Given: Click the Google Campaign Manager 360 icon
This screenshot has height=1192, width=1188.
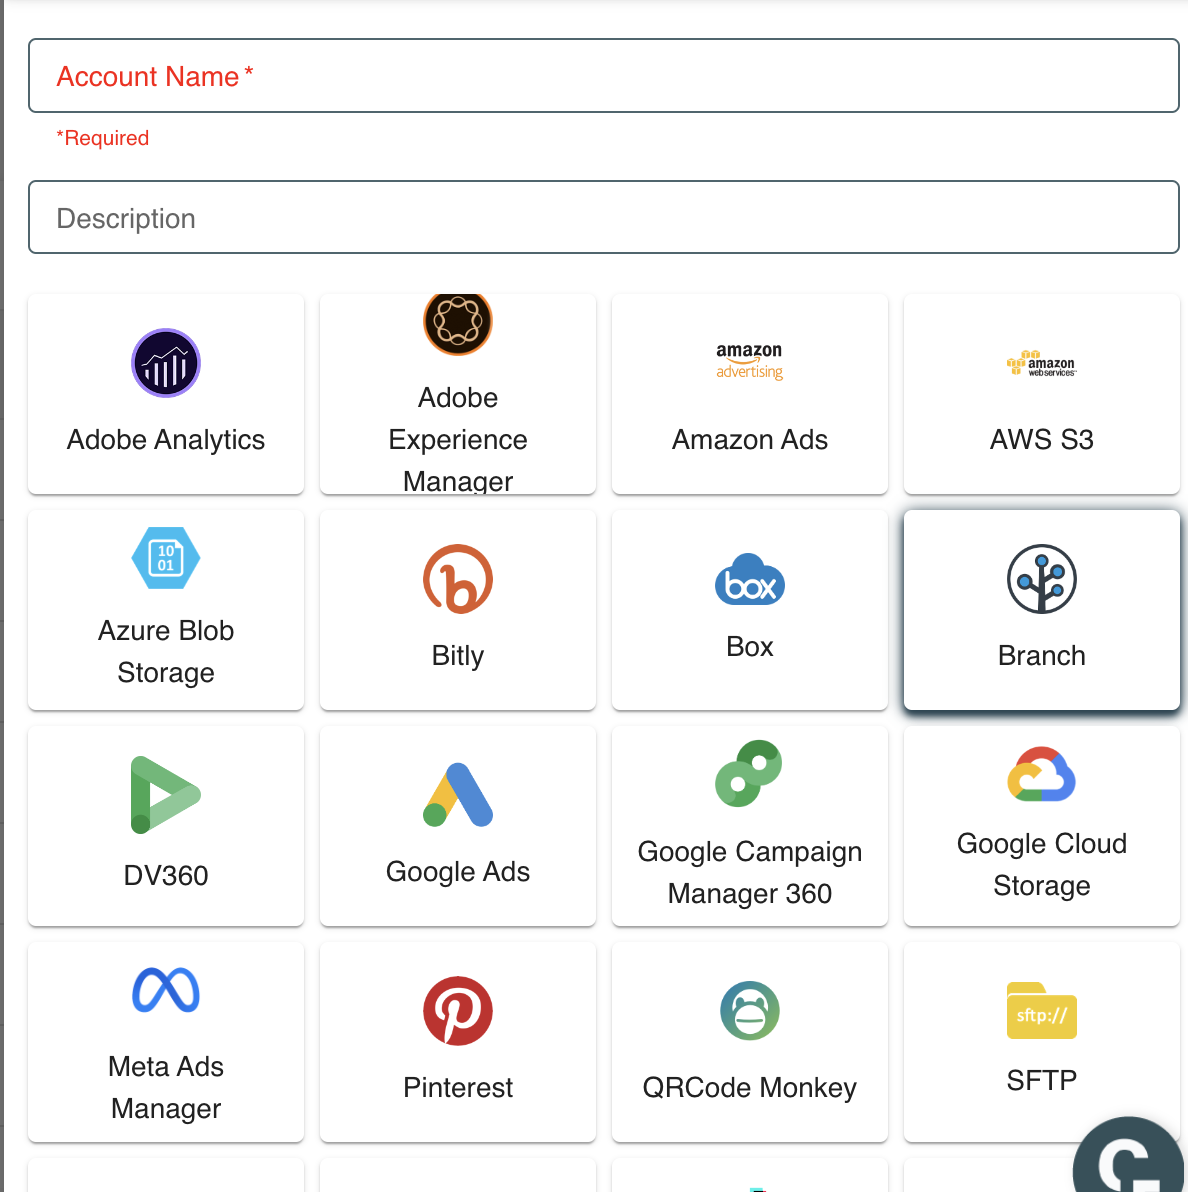Looking at the screenshot, I should click(x=749, y=774).
